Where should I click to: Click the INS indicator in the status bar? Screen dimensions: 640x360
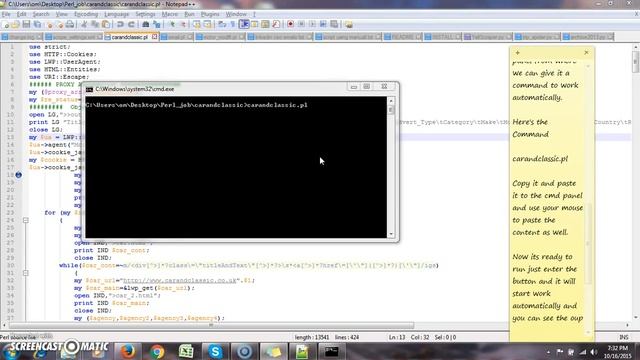click(624, 338)
